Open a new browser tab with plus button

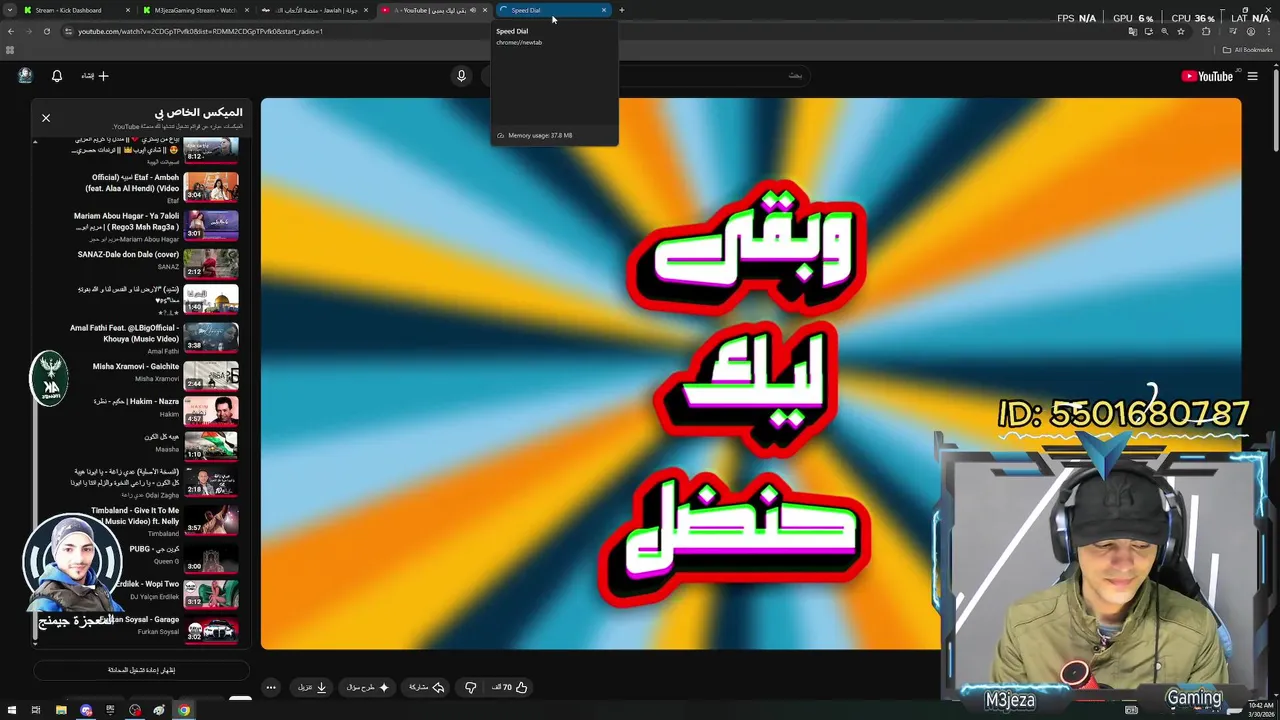[x=622, y=10]
